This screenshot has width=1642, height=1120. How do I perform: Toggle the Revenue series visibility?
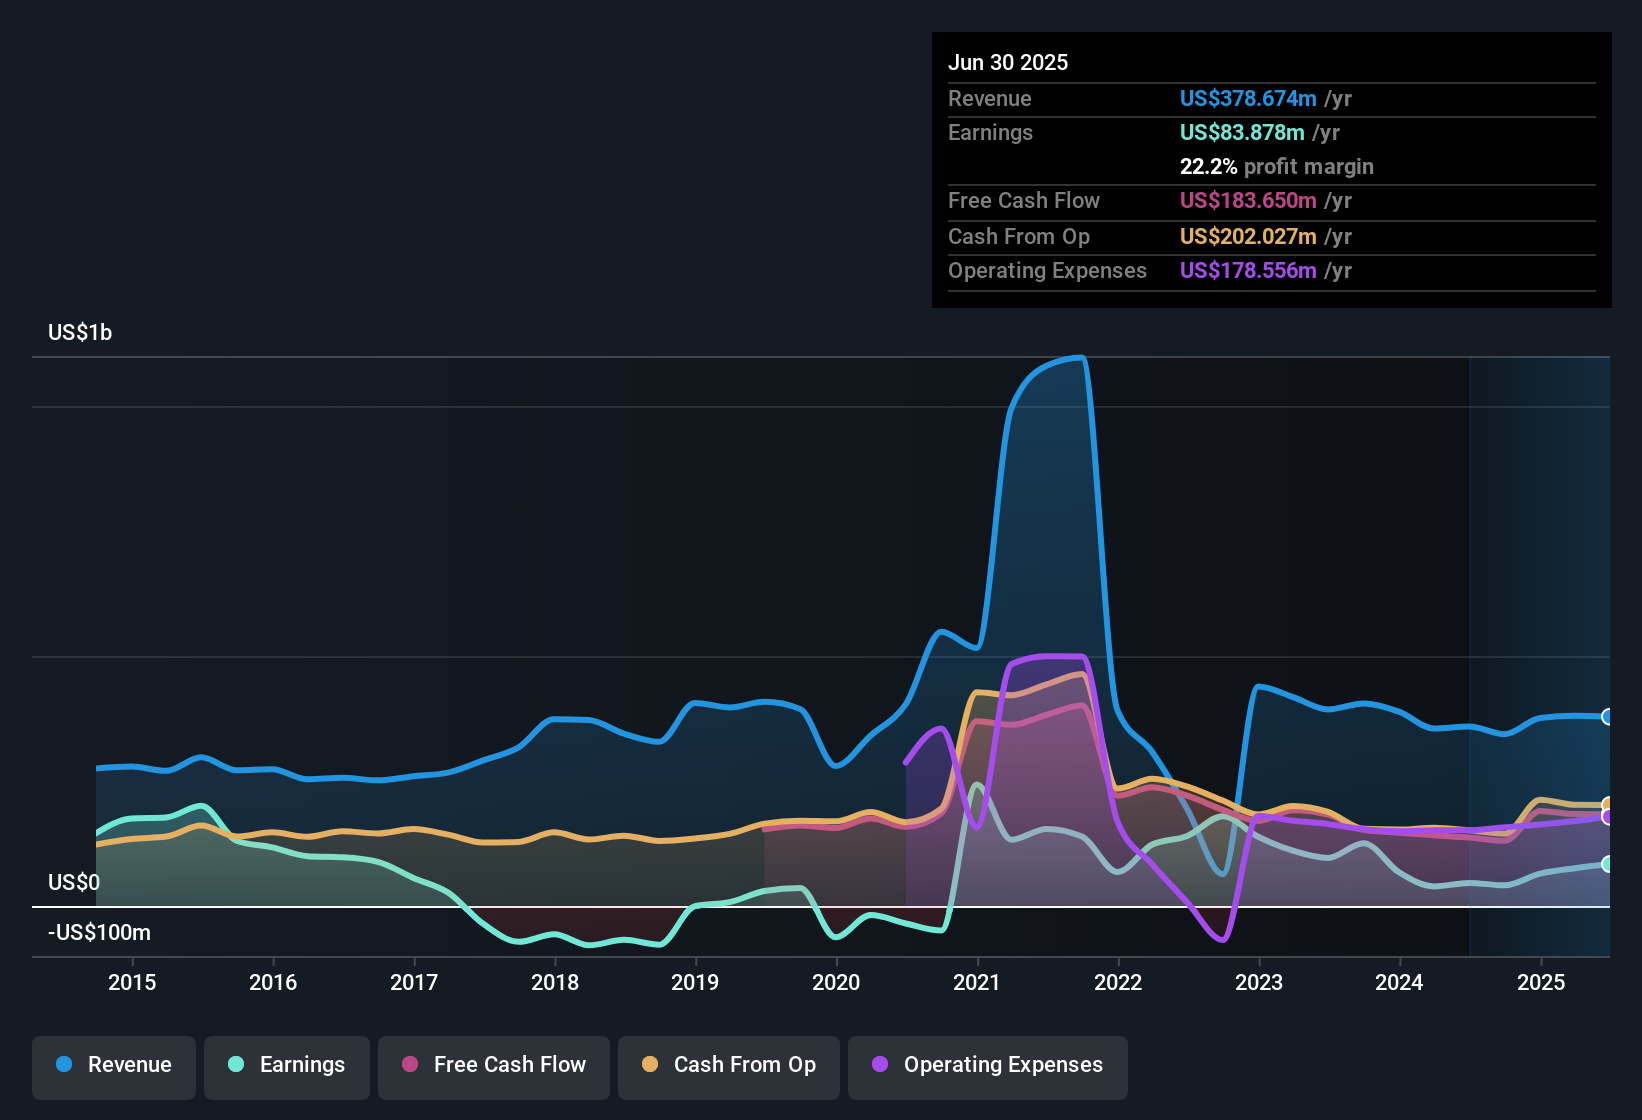(113, 1065)
